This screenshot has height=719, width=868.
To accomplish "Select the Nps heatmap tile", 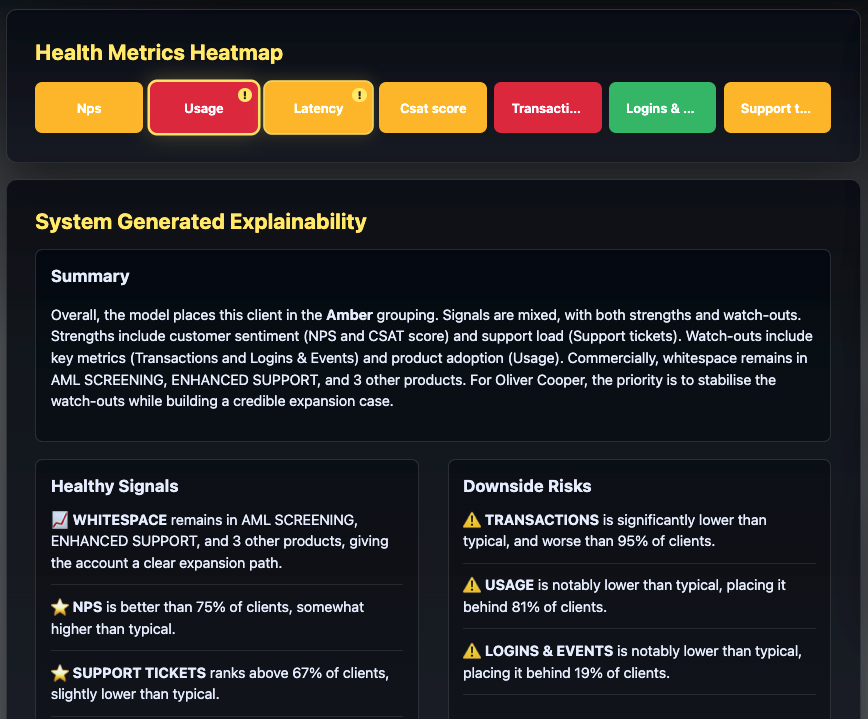I will [88, 107].
